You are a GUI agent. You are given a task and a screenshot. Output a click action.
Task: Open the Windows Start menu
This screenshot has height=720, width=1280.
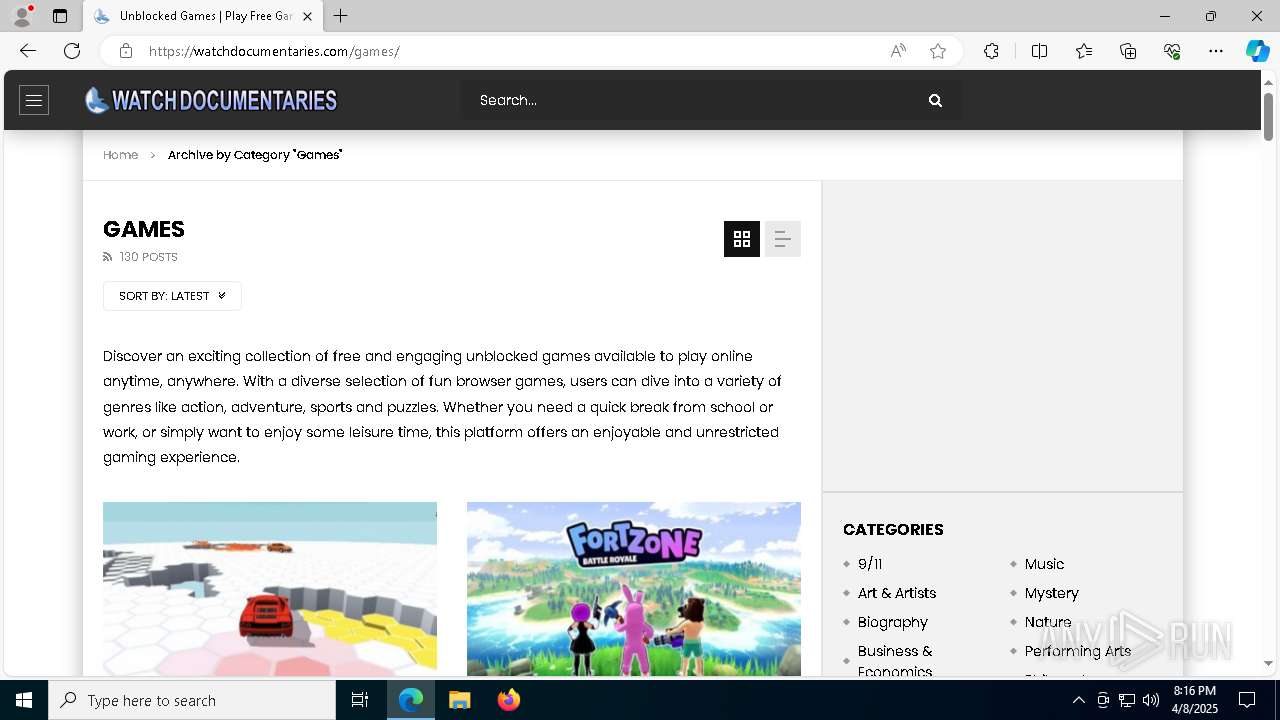click(24, 700)
